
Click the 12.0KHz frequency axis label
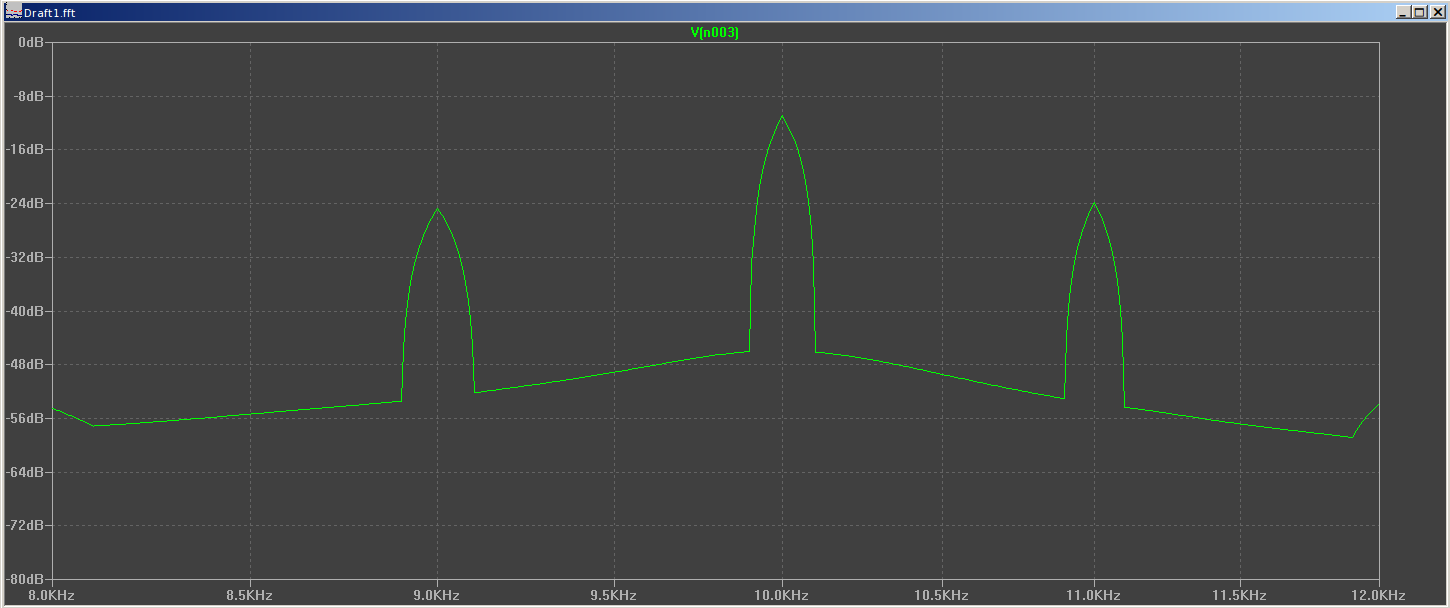1380,595
